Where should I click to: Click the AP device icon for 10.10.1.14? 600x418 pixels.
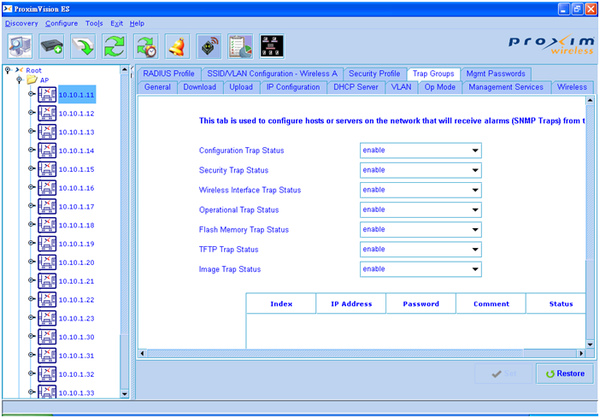pos(47,151)
